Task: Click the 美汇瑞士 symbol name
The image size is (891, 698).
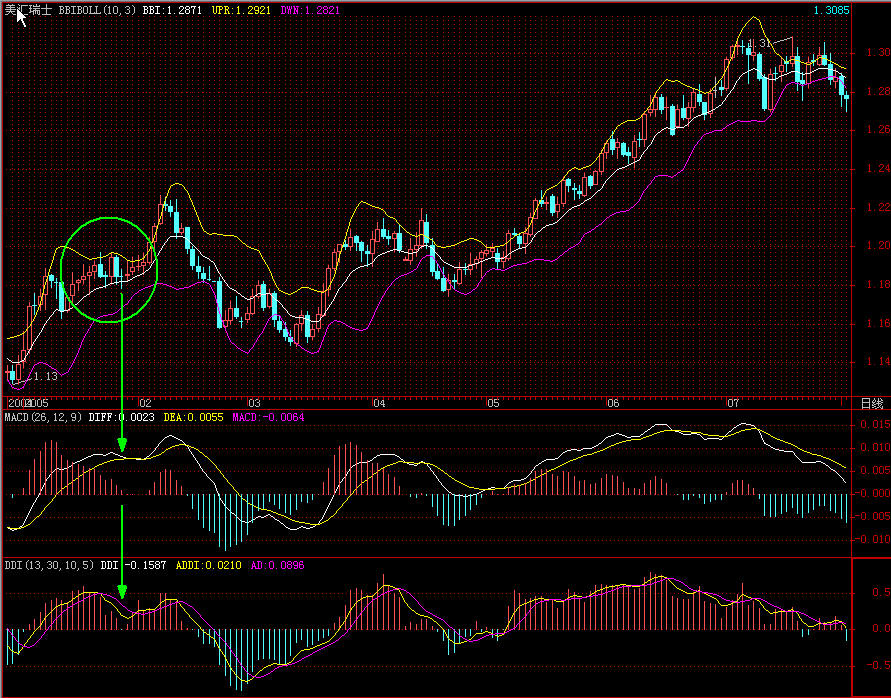Action: click(x=28, y=10)
